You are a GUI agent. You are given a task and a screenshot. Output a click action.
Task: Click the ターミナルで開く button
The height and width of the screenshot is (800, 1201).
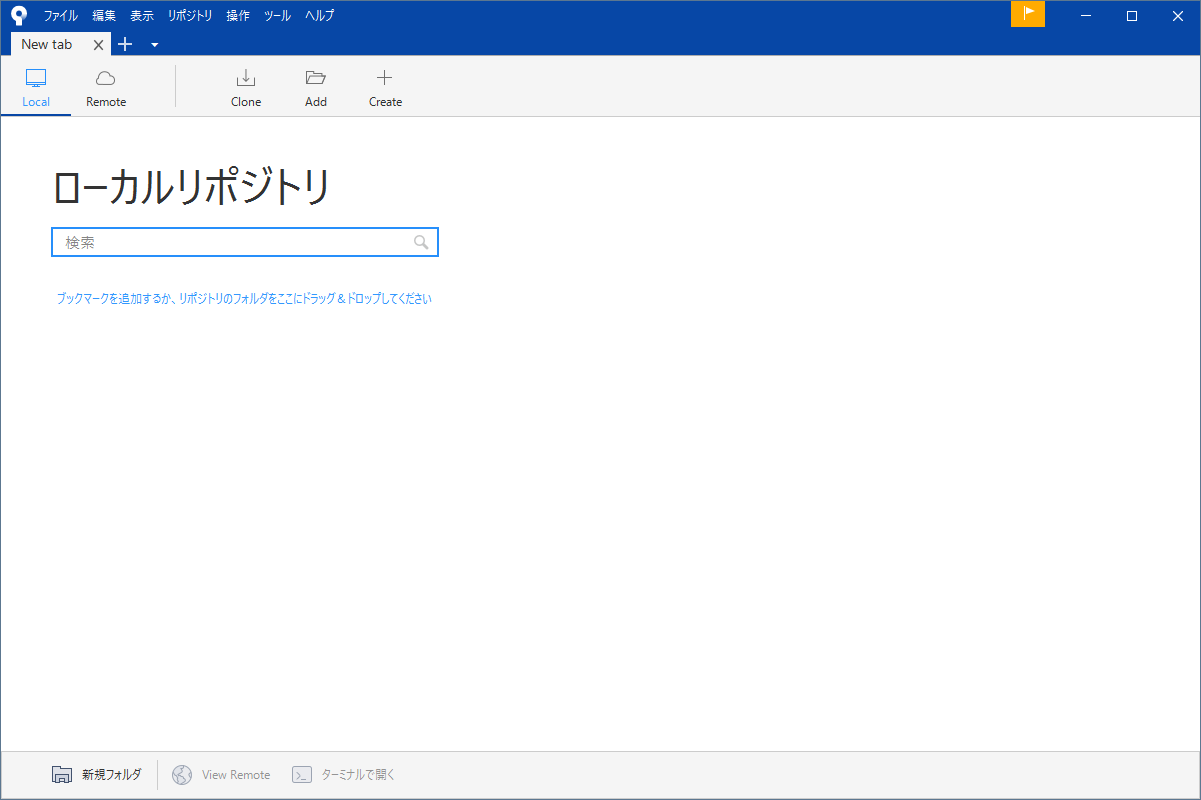pos(344,775)
